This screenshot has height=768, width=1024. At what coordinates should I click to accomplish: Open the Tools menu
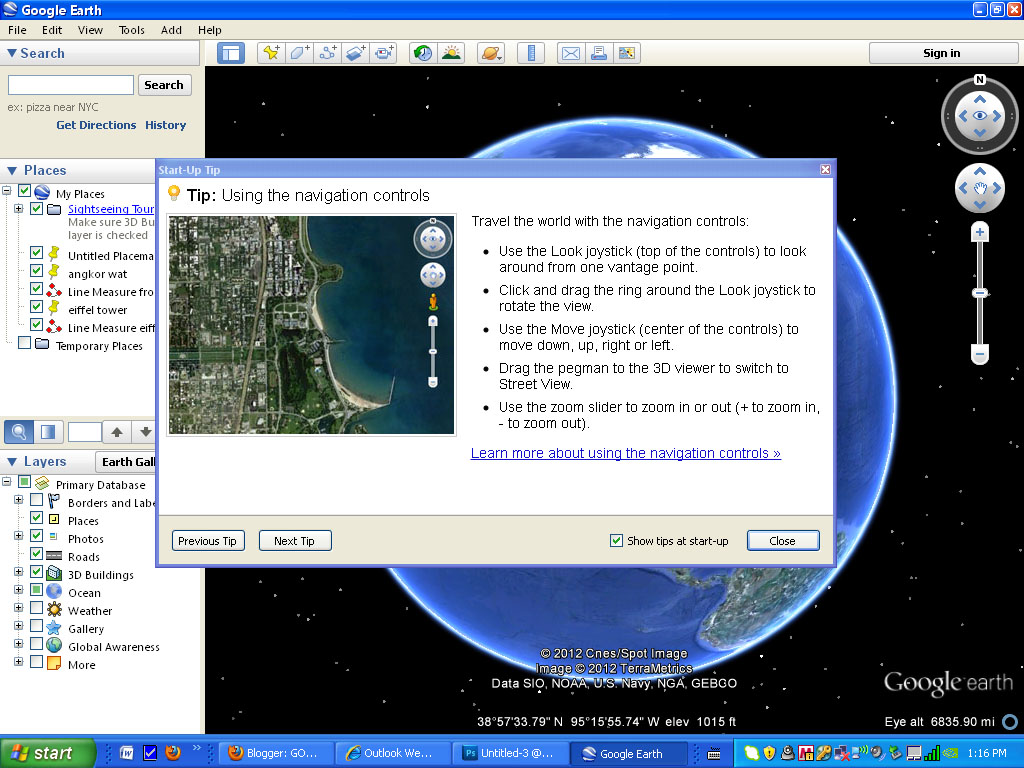click(131, 30)
